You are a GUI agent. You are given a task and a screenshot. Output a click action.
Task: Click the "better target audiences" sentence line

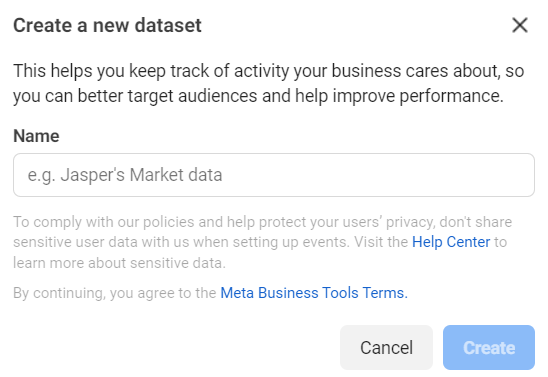click(x=258, y=96)
